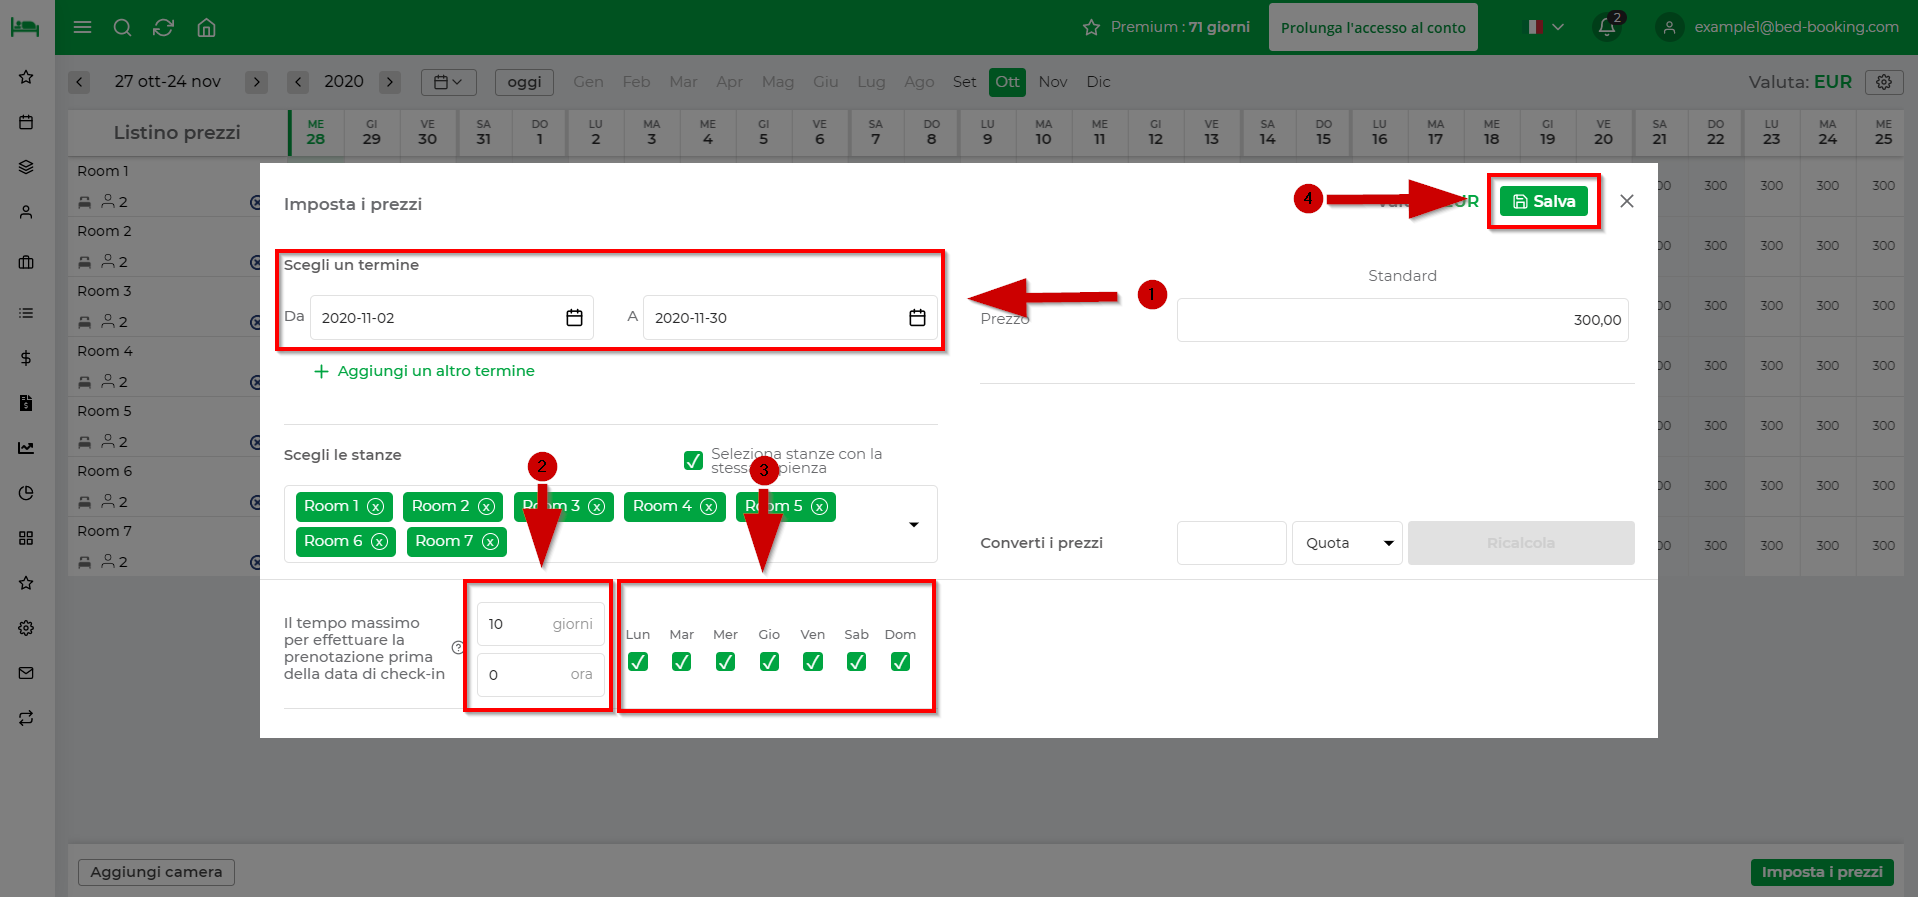Open currency settings gear icon

(1884, 82)
